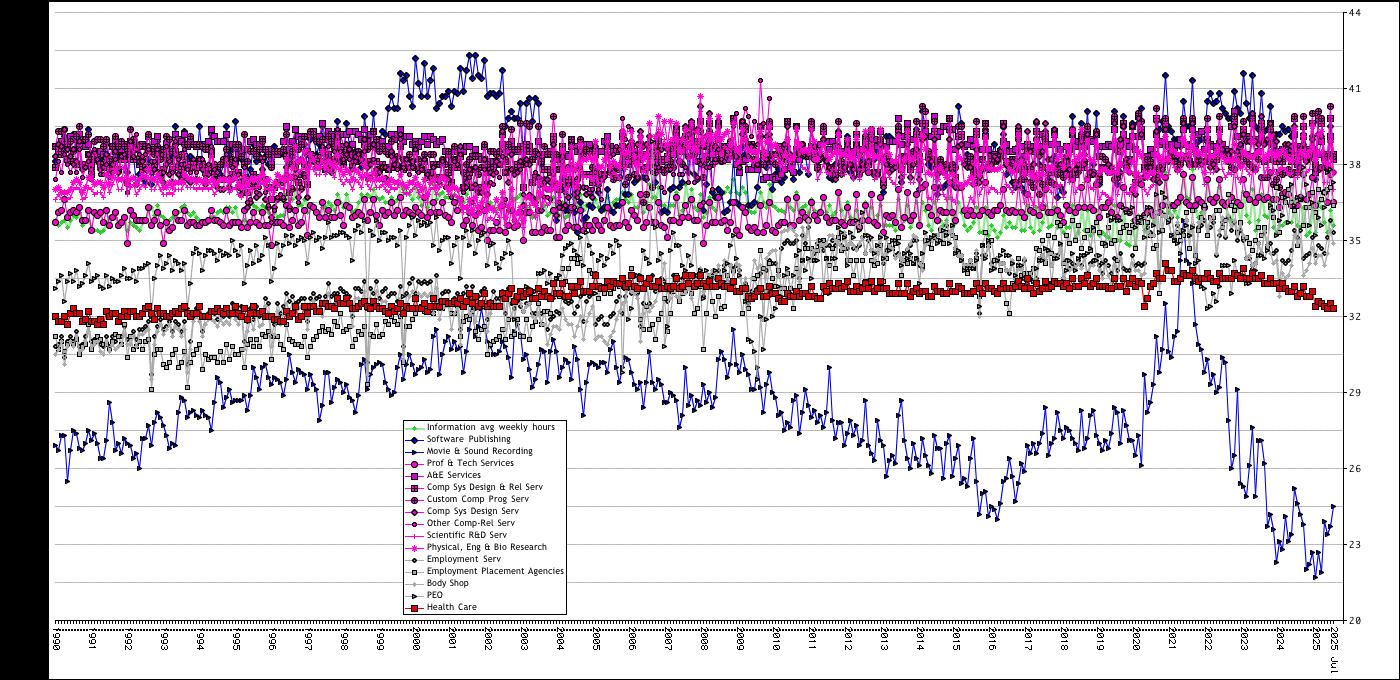Click the A&E Services legend square marker

click(x=413, y=475)
